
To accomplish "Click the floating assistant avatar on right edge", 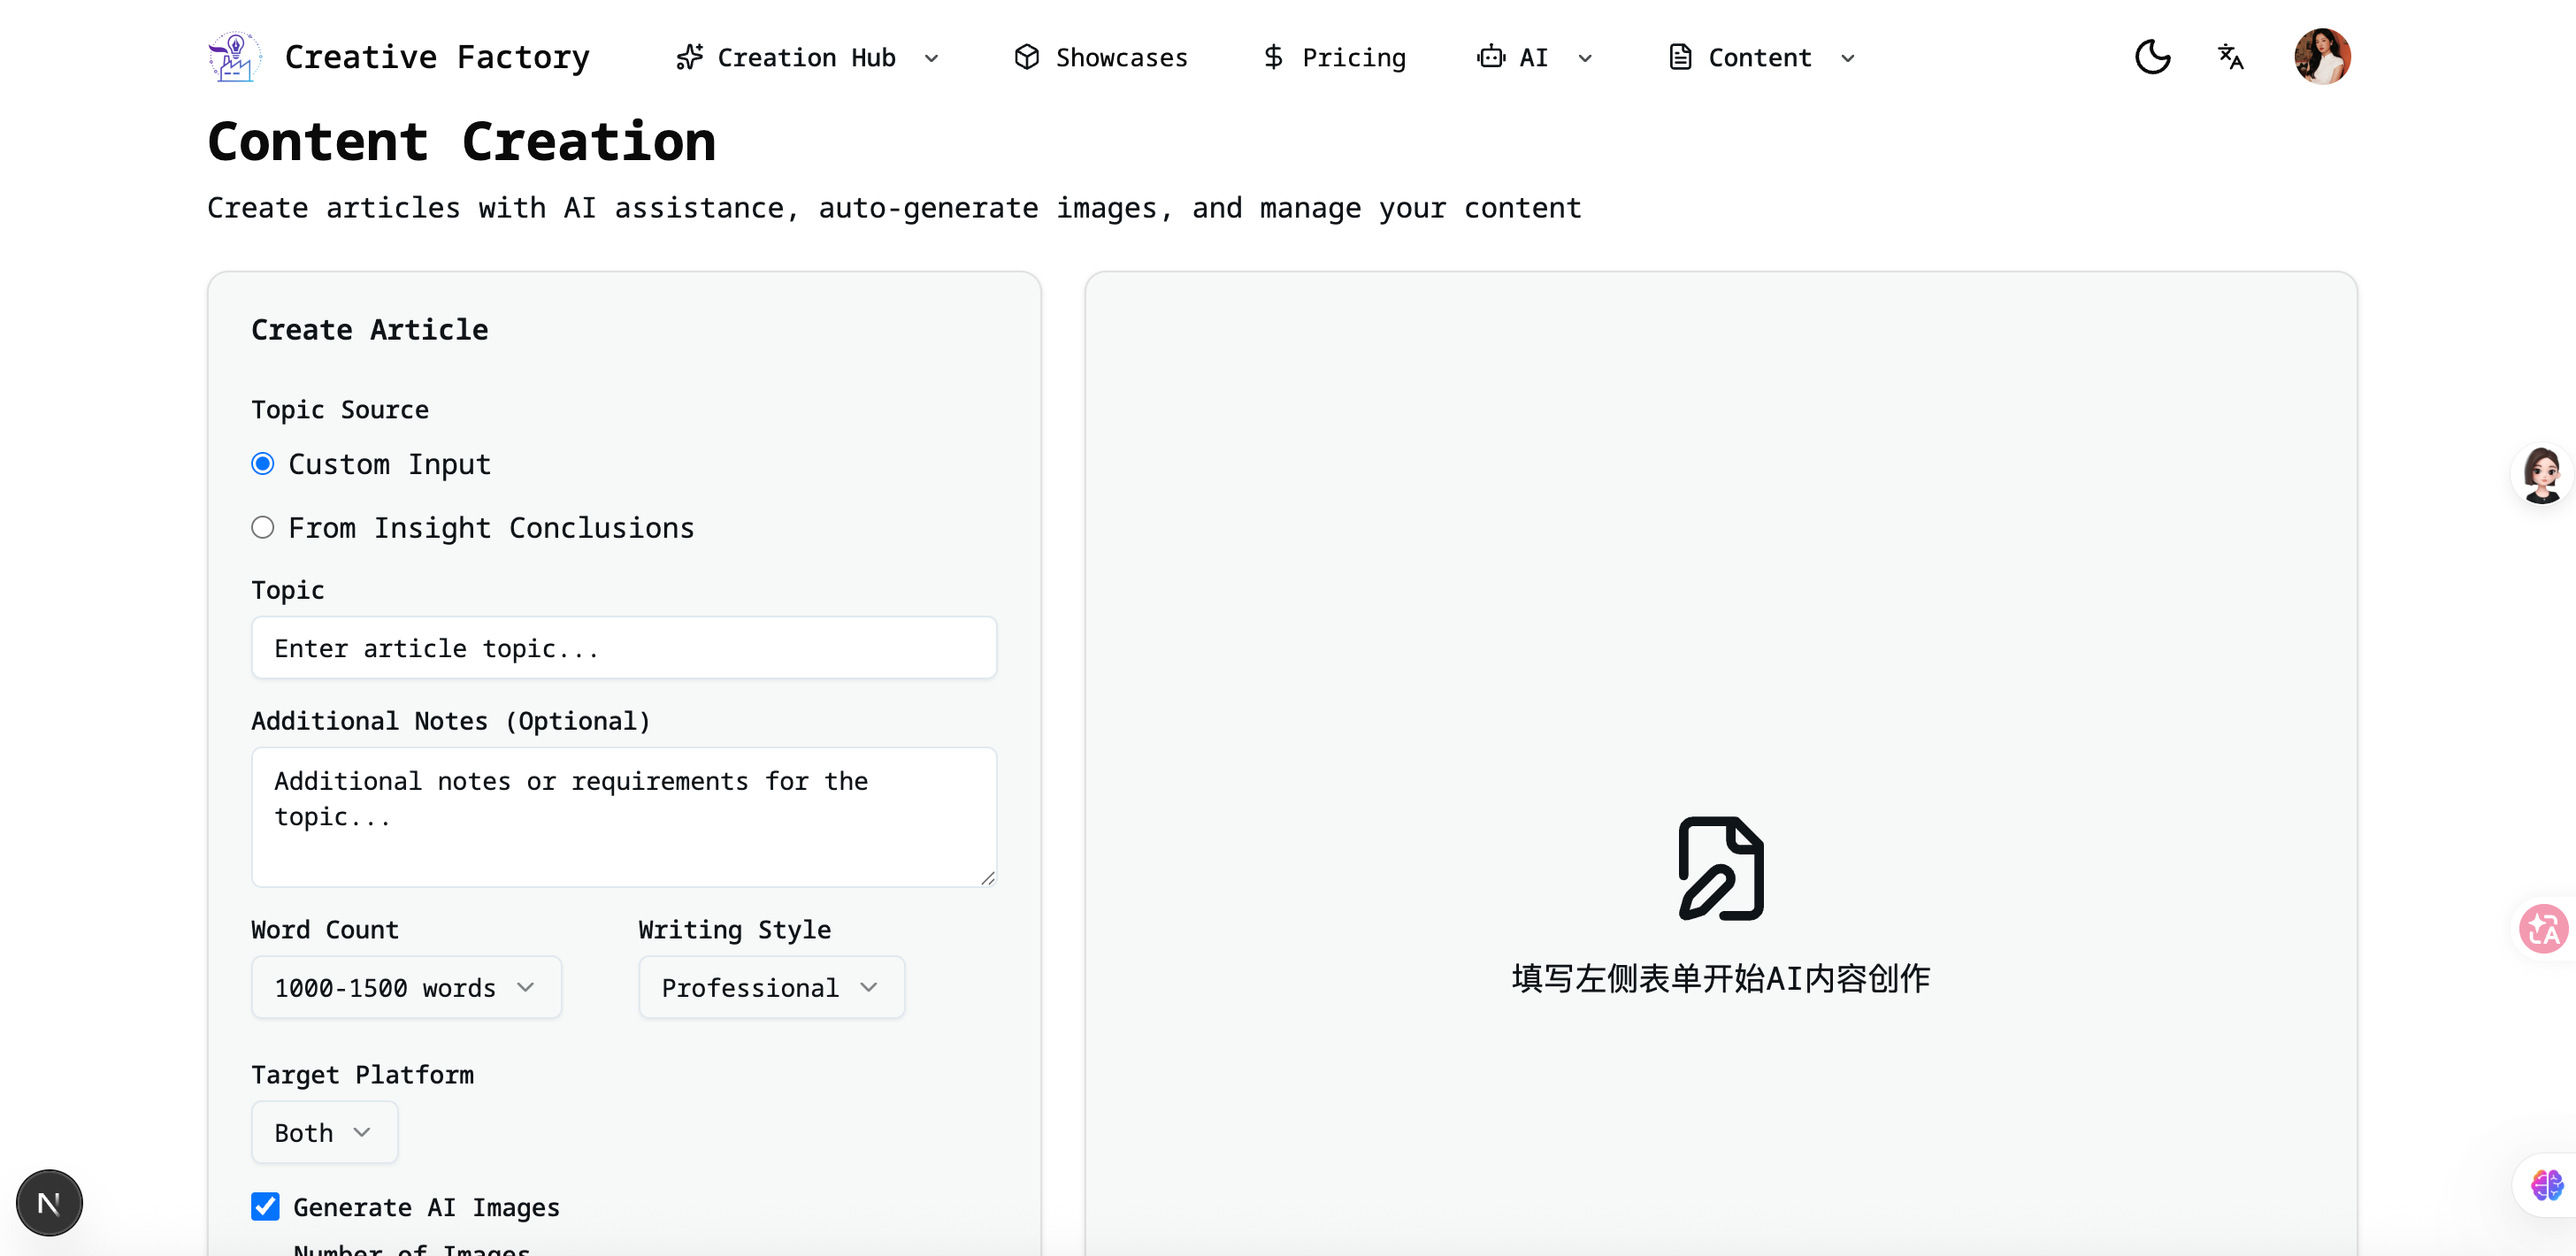I will point(2541,475).
